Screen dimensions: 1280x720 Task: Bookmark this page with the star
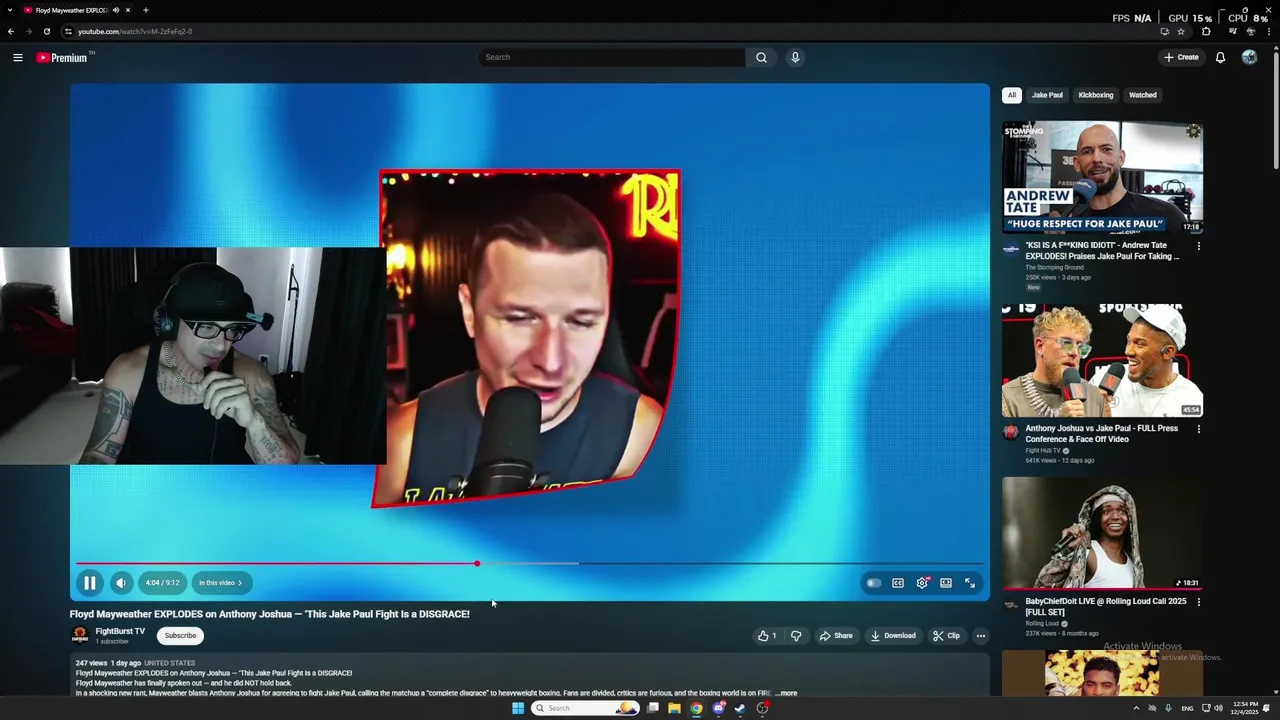pos(1181,31)
